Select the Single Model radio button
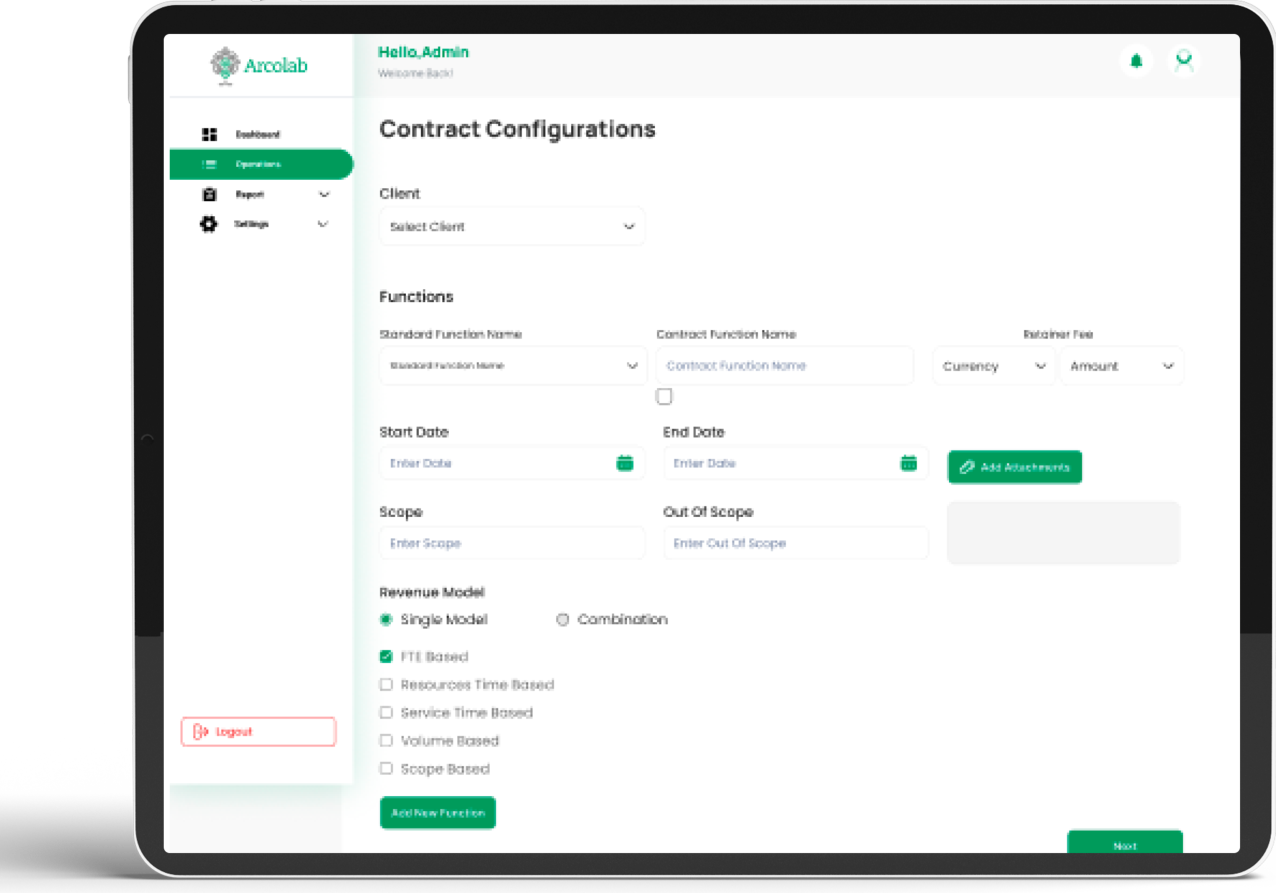The height and width of the screenshot is (893, 1276). tap(386, 620)
